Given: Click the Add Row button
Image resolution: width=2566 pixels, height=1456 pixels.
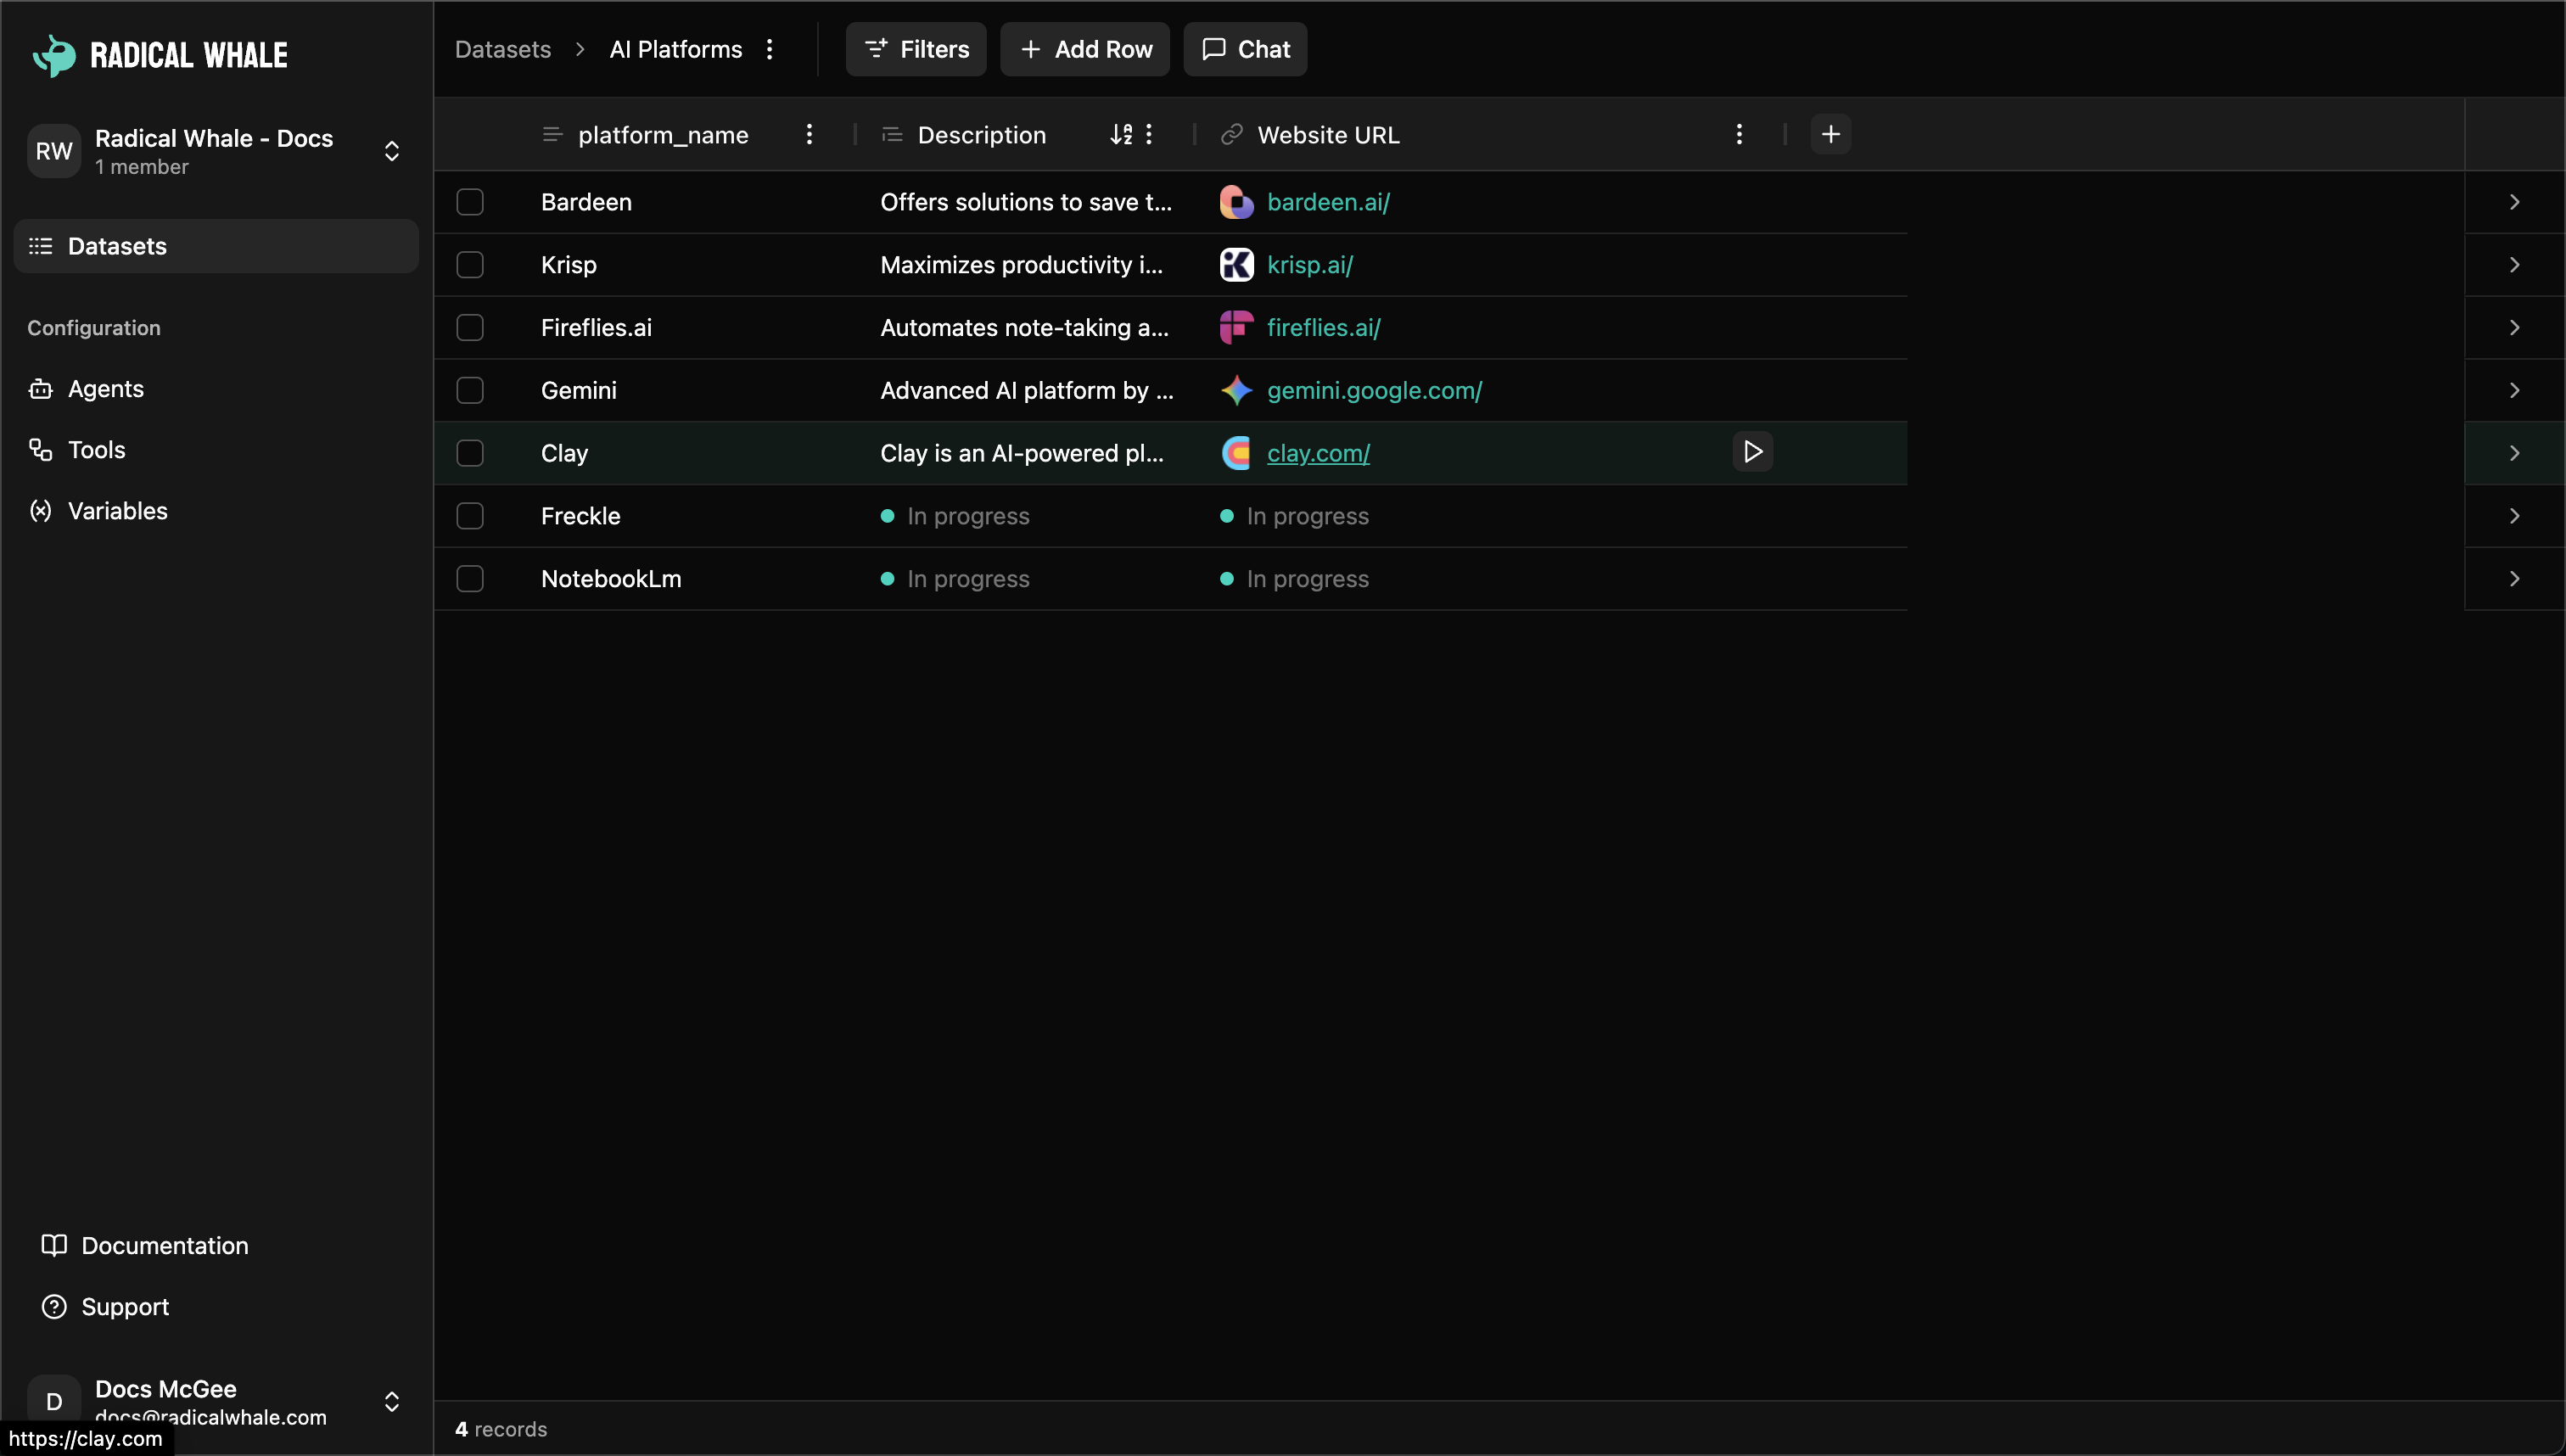Looking at the screenshot, I should [1084, 49].
